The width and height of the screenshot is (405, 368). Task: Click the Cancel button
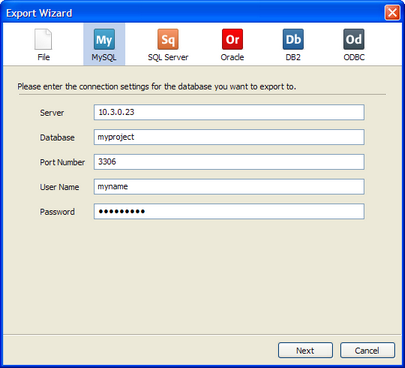tap(367, 350)
